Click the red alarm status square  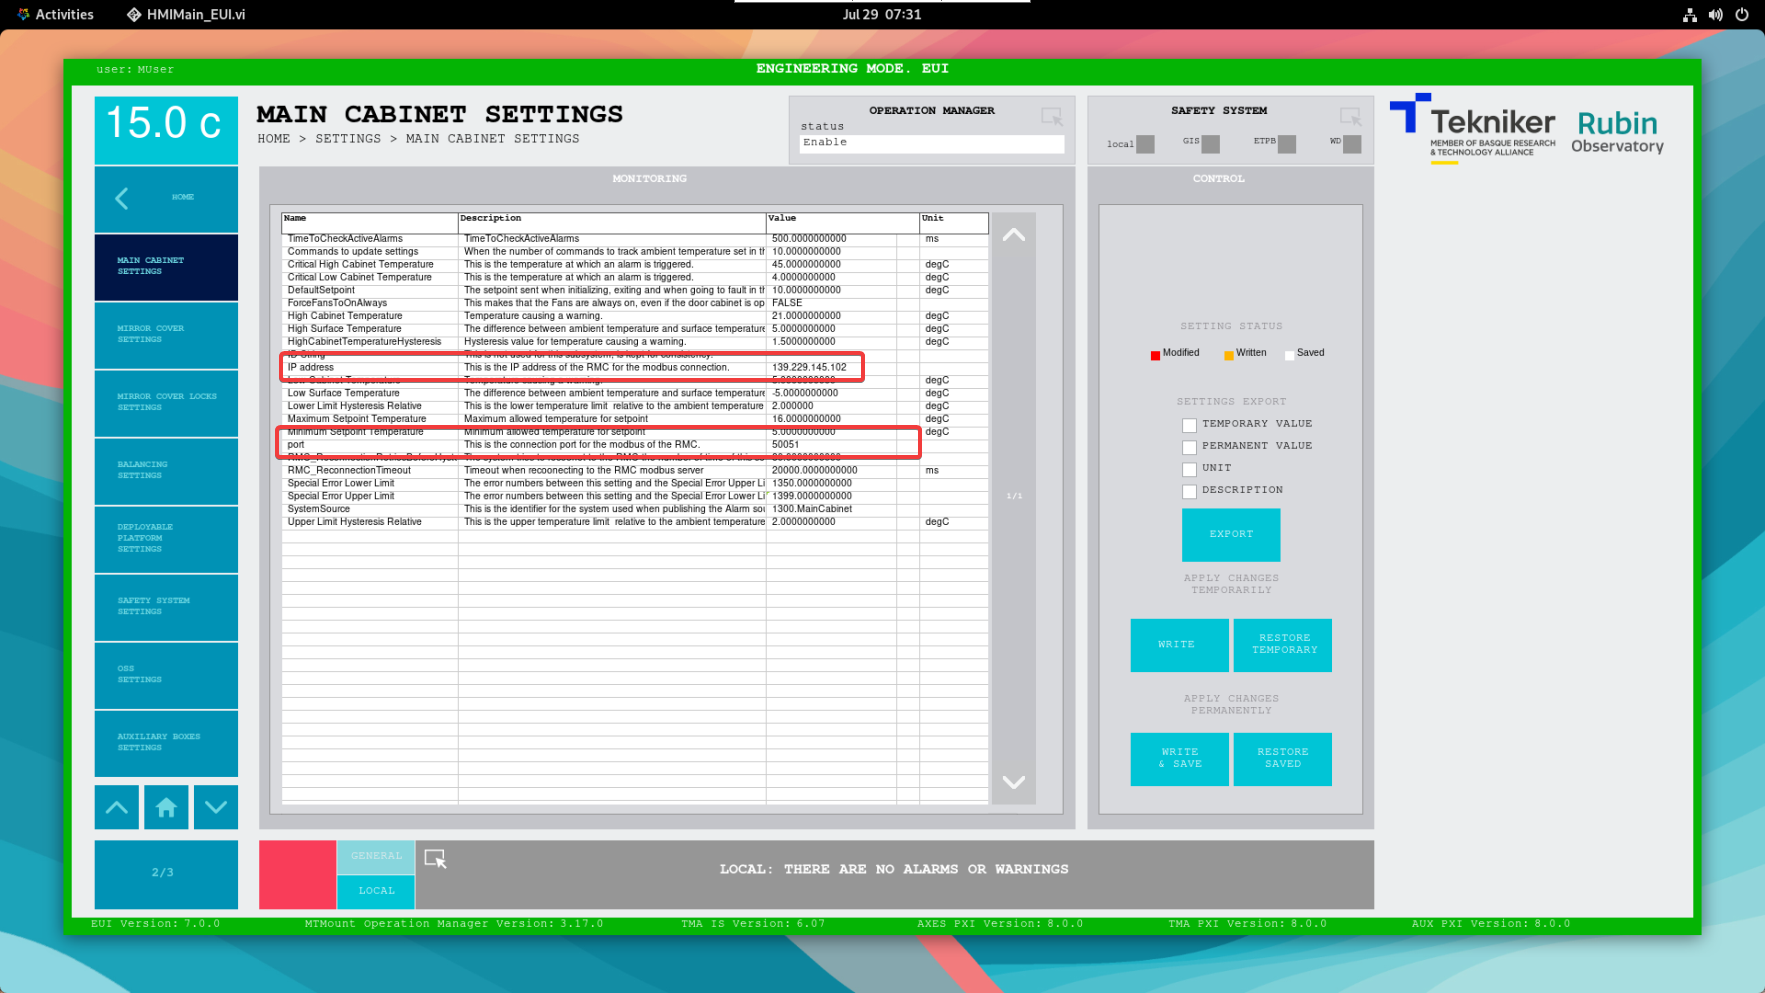pyautogui.click(x=298, y=875)
